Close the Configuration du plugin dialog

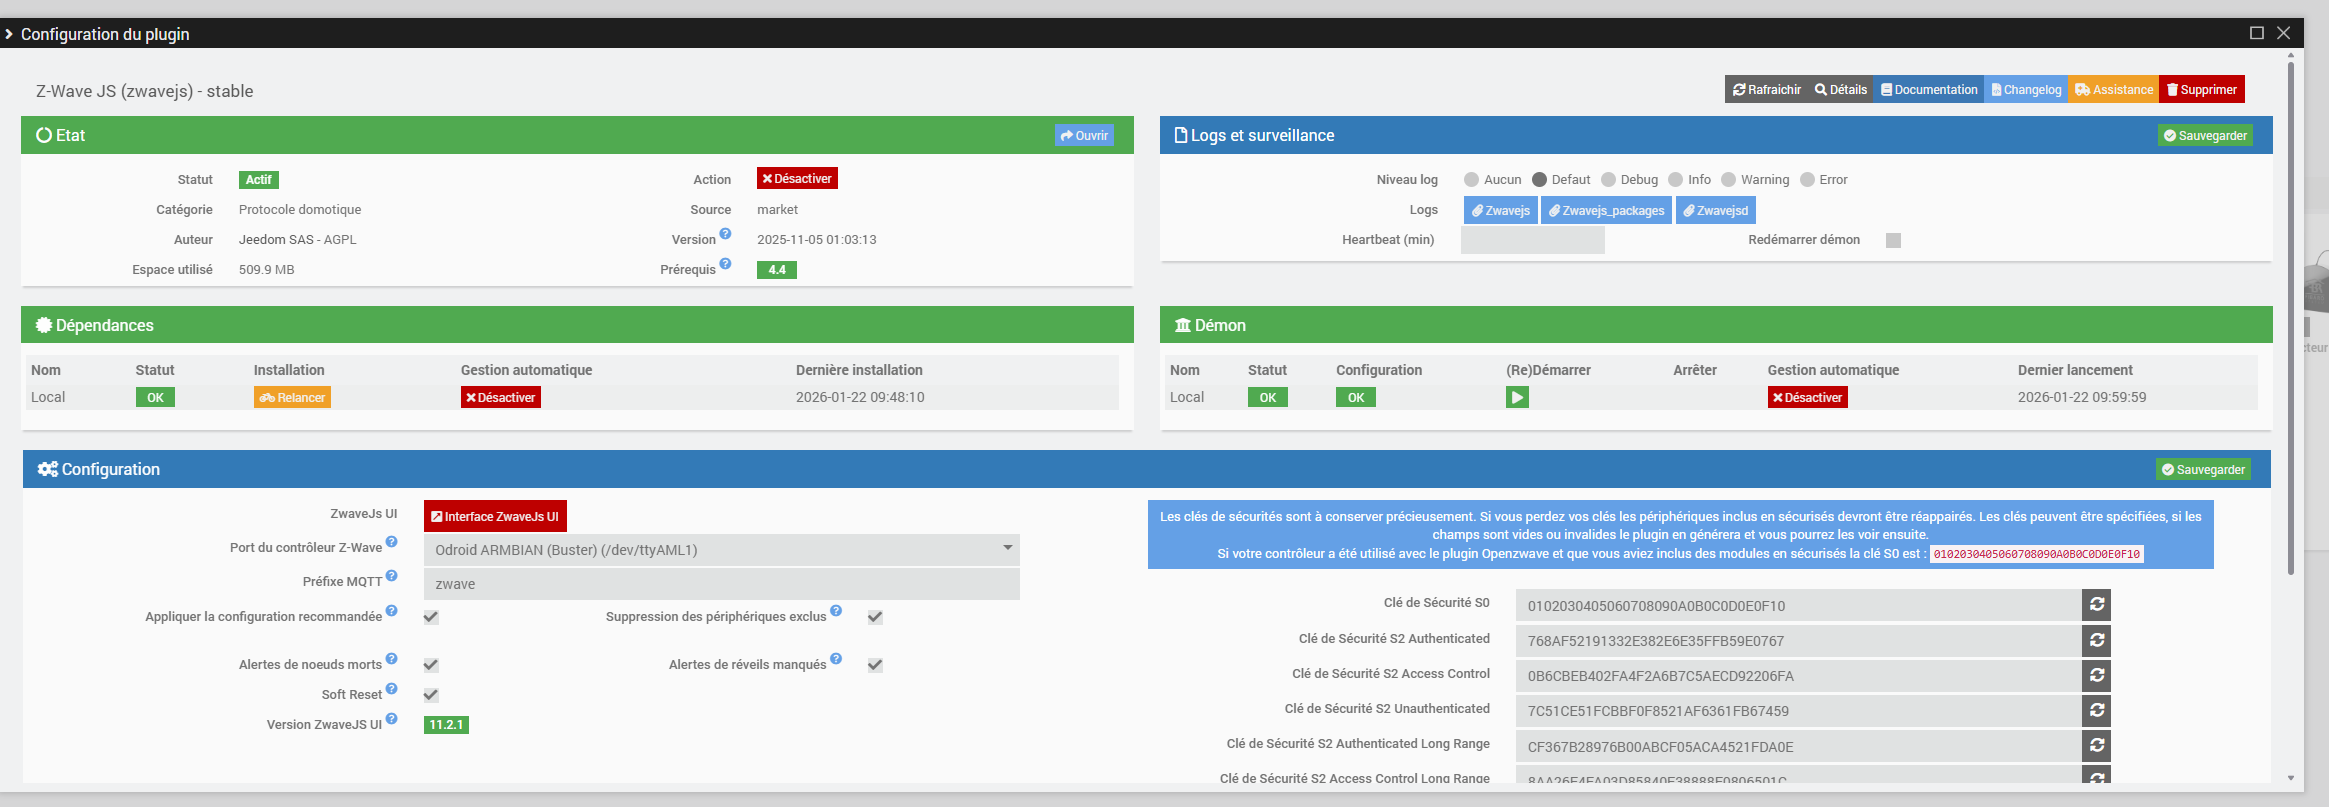2284,33
